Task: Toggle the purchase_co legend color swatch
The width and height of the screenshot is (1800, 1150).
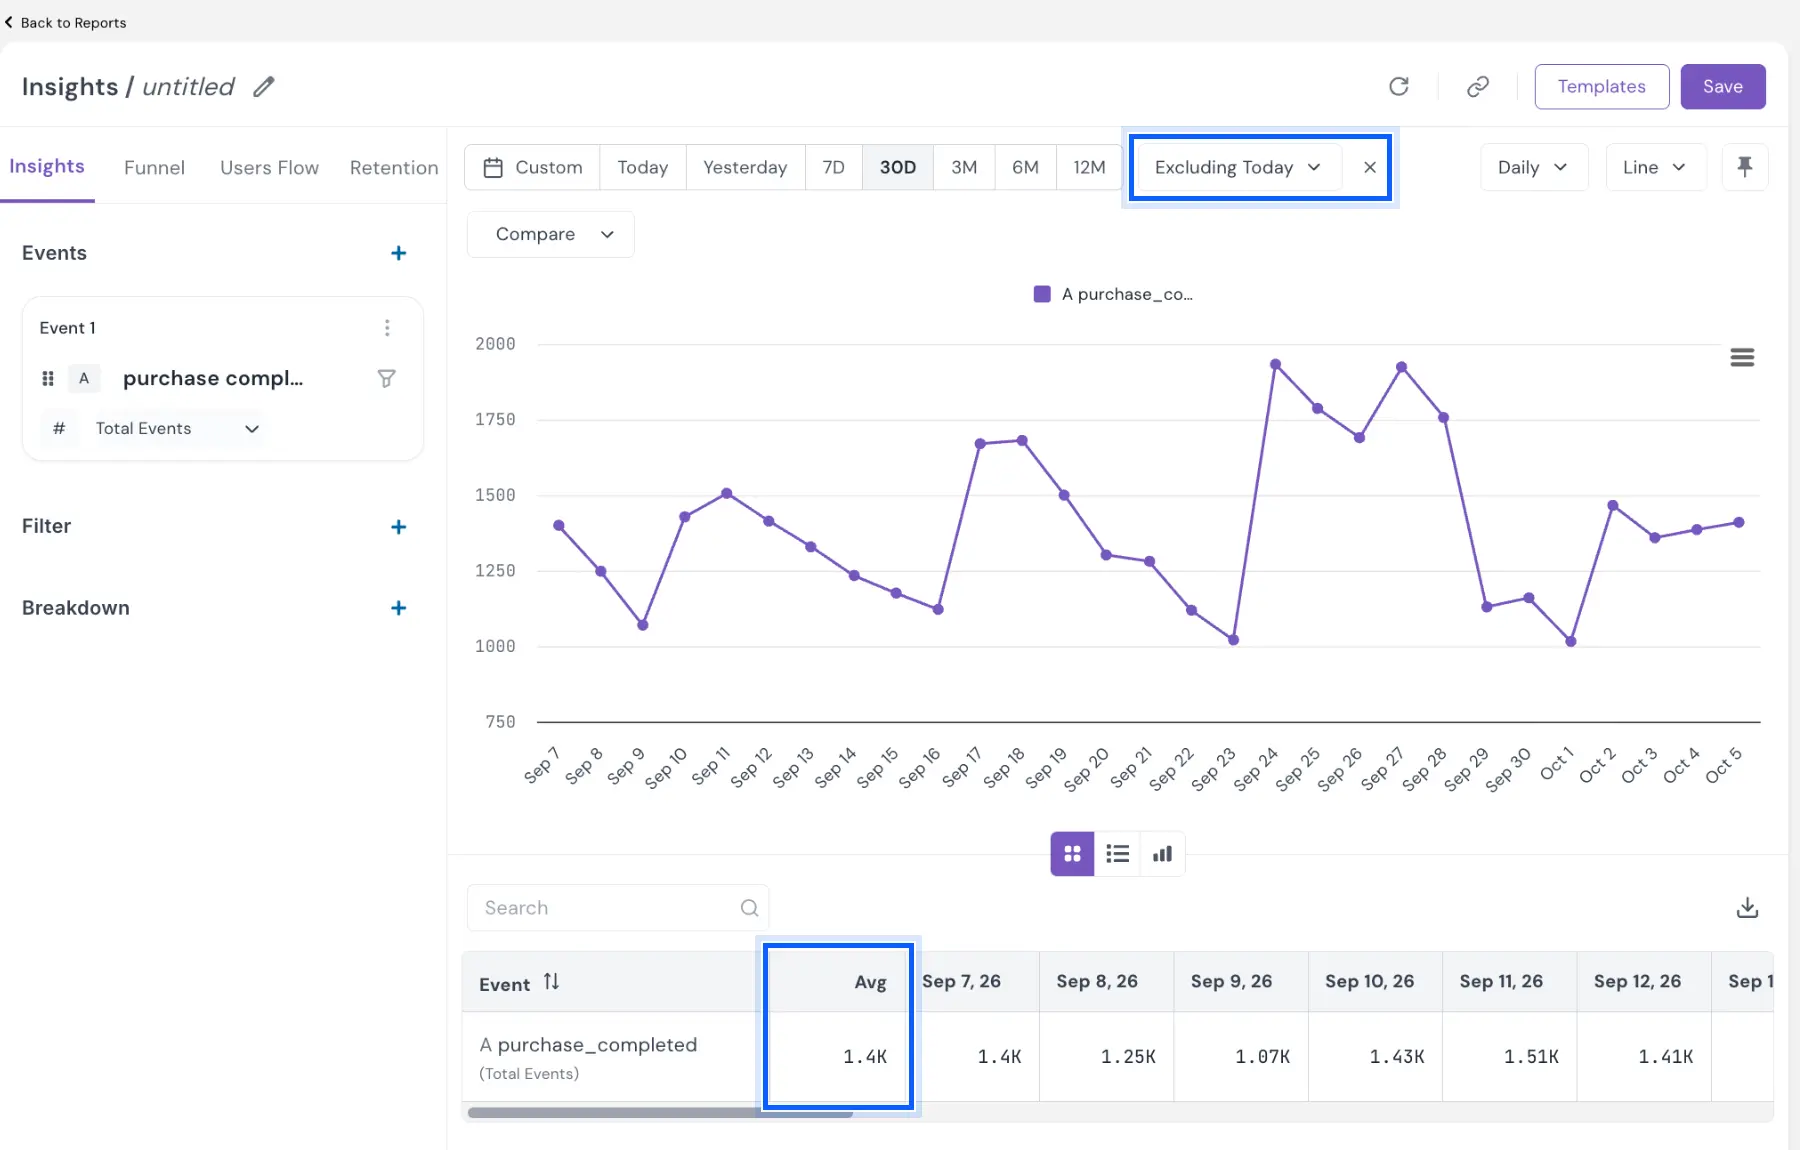Action: pos(1041,294)
